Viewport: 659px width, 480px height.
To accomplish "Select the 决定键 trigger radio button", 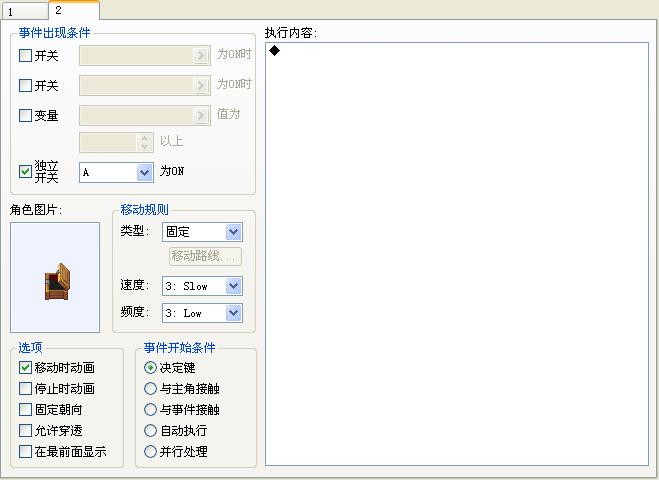I will click(150, 367).
